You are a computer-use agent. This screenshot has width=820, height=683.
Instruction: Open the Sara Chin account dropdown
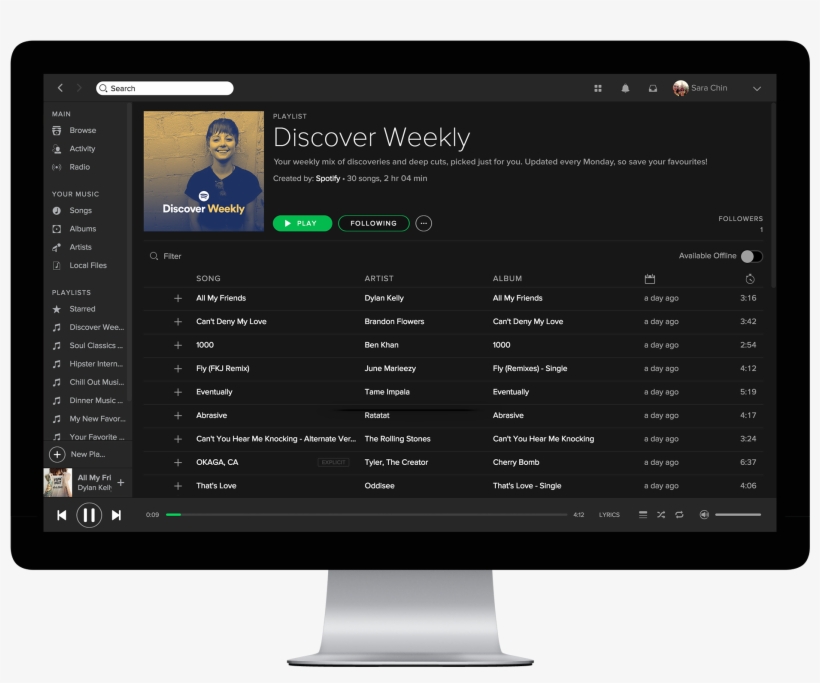point(710,88)
